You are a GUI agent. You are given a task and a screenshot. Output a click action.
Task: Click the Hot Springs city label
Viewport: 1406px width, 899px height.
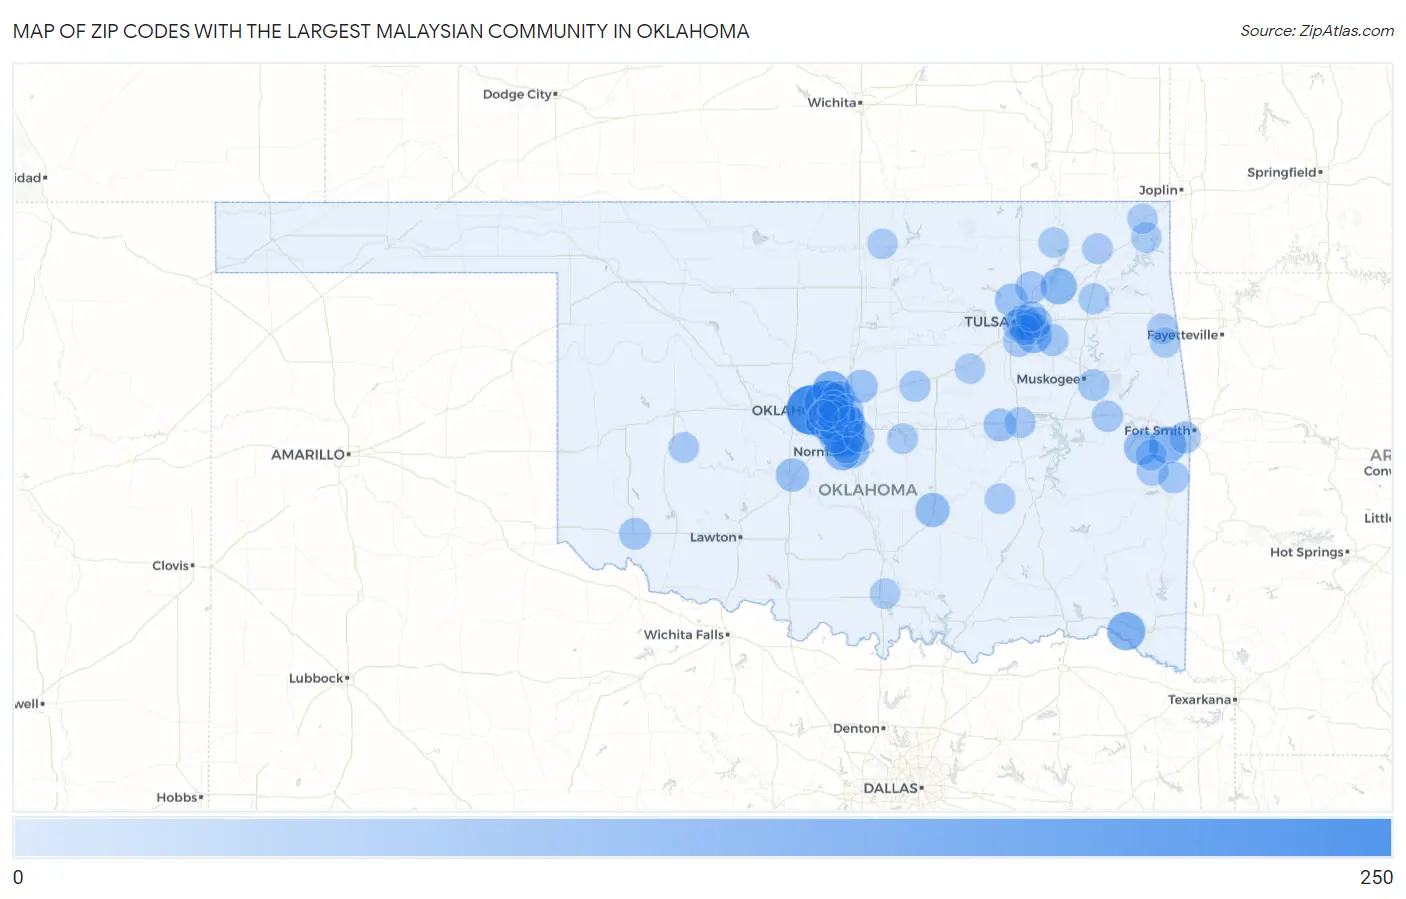pos(1307,552)
